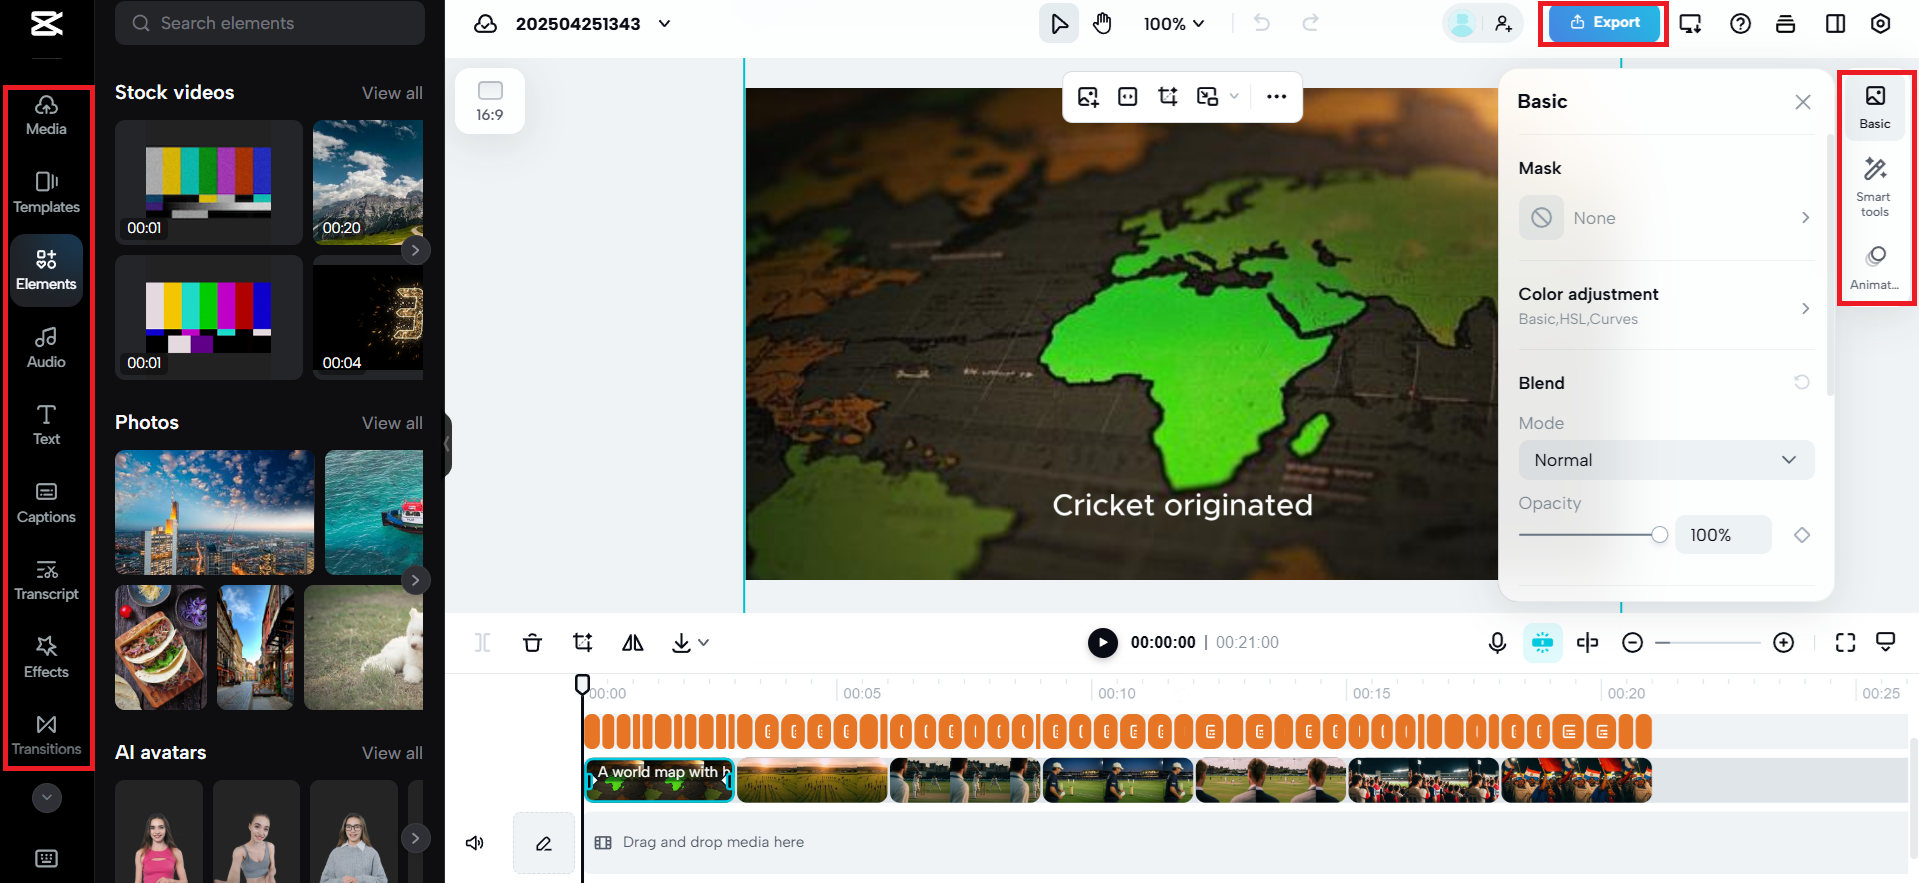The image size is (1919, 883).
Task: View all Photos
Action: 392,423
